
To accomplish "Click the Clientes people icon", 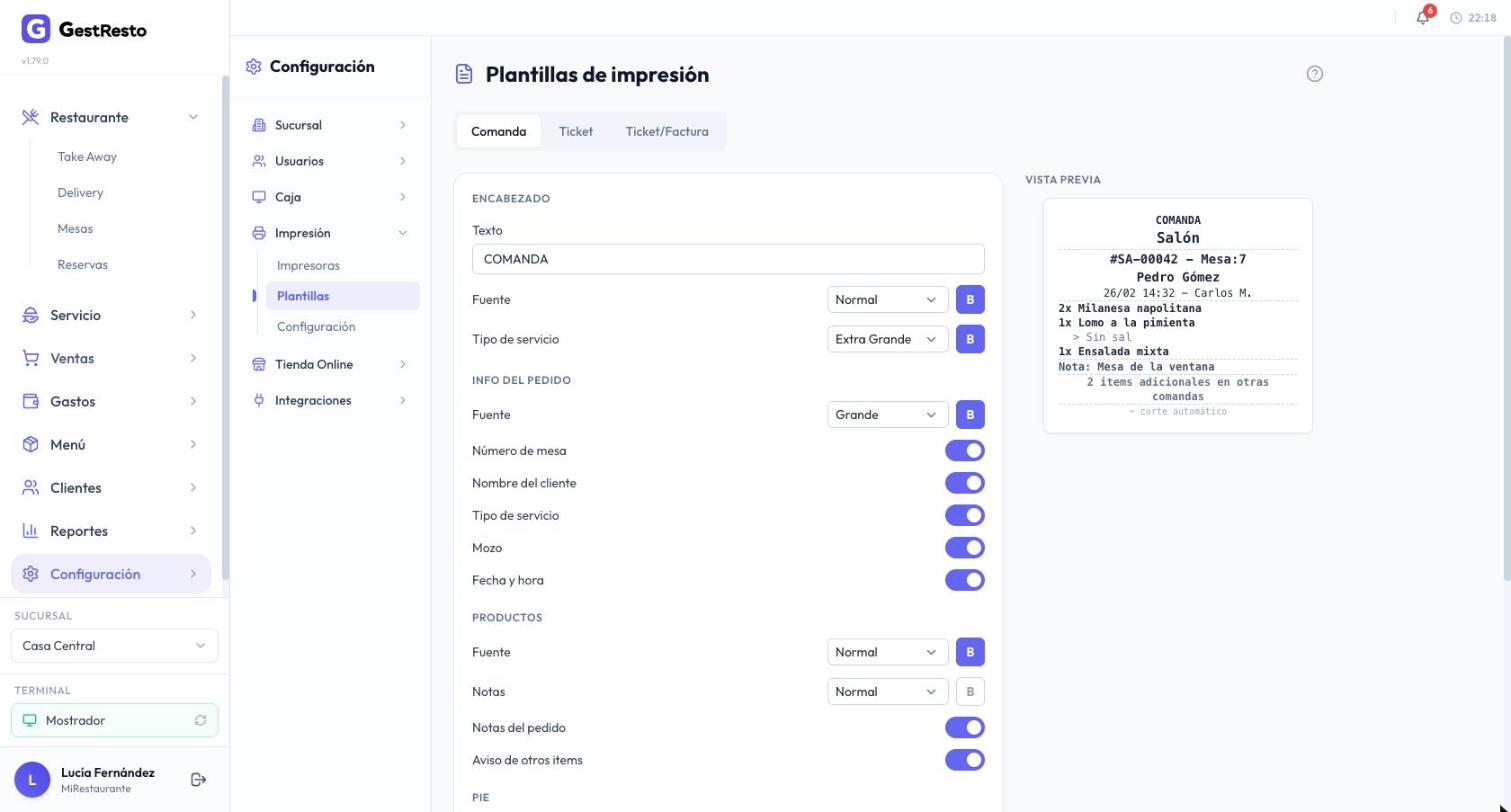I will click(x=30, y=488).
